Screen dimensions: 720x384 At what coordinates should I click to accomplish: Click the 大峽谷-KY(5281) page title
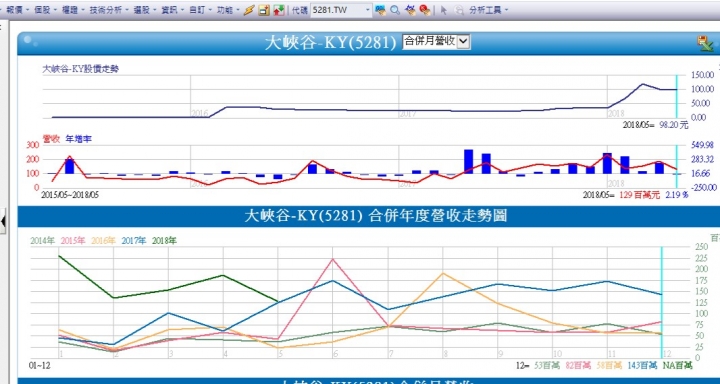(x=330, y=43)
